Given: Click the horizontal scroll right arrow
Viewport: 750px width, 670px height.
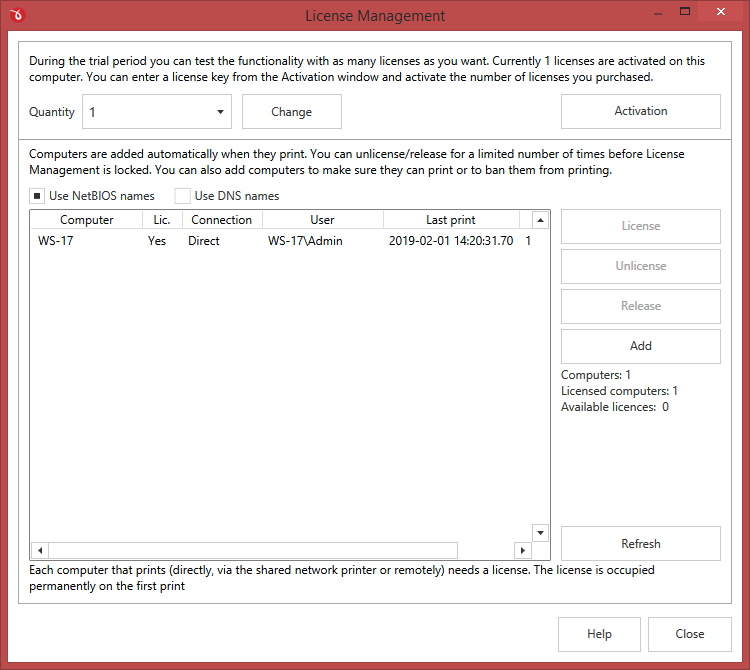Looking at the screenshot, I should click(x=523, y=550).
